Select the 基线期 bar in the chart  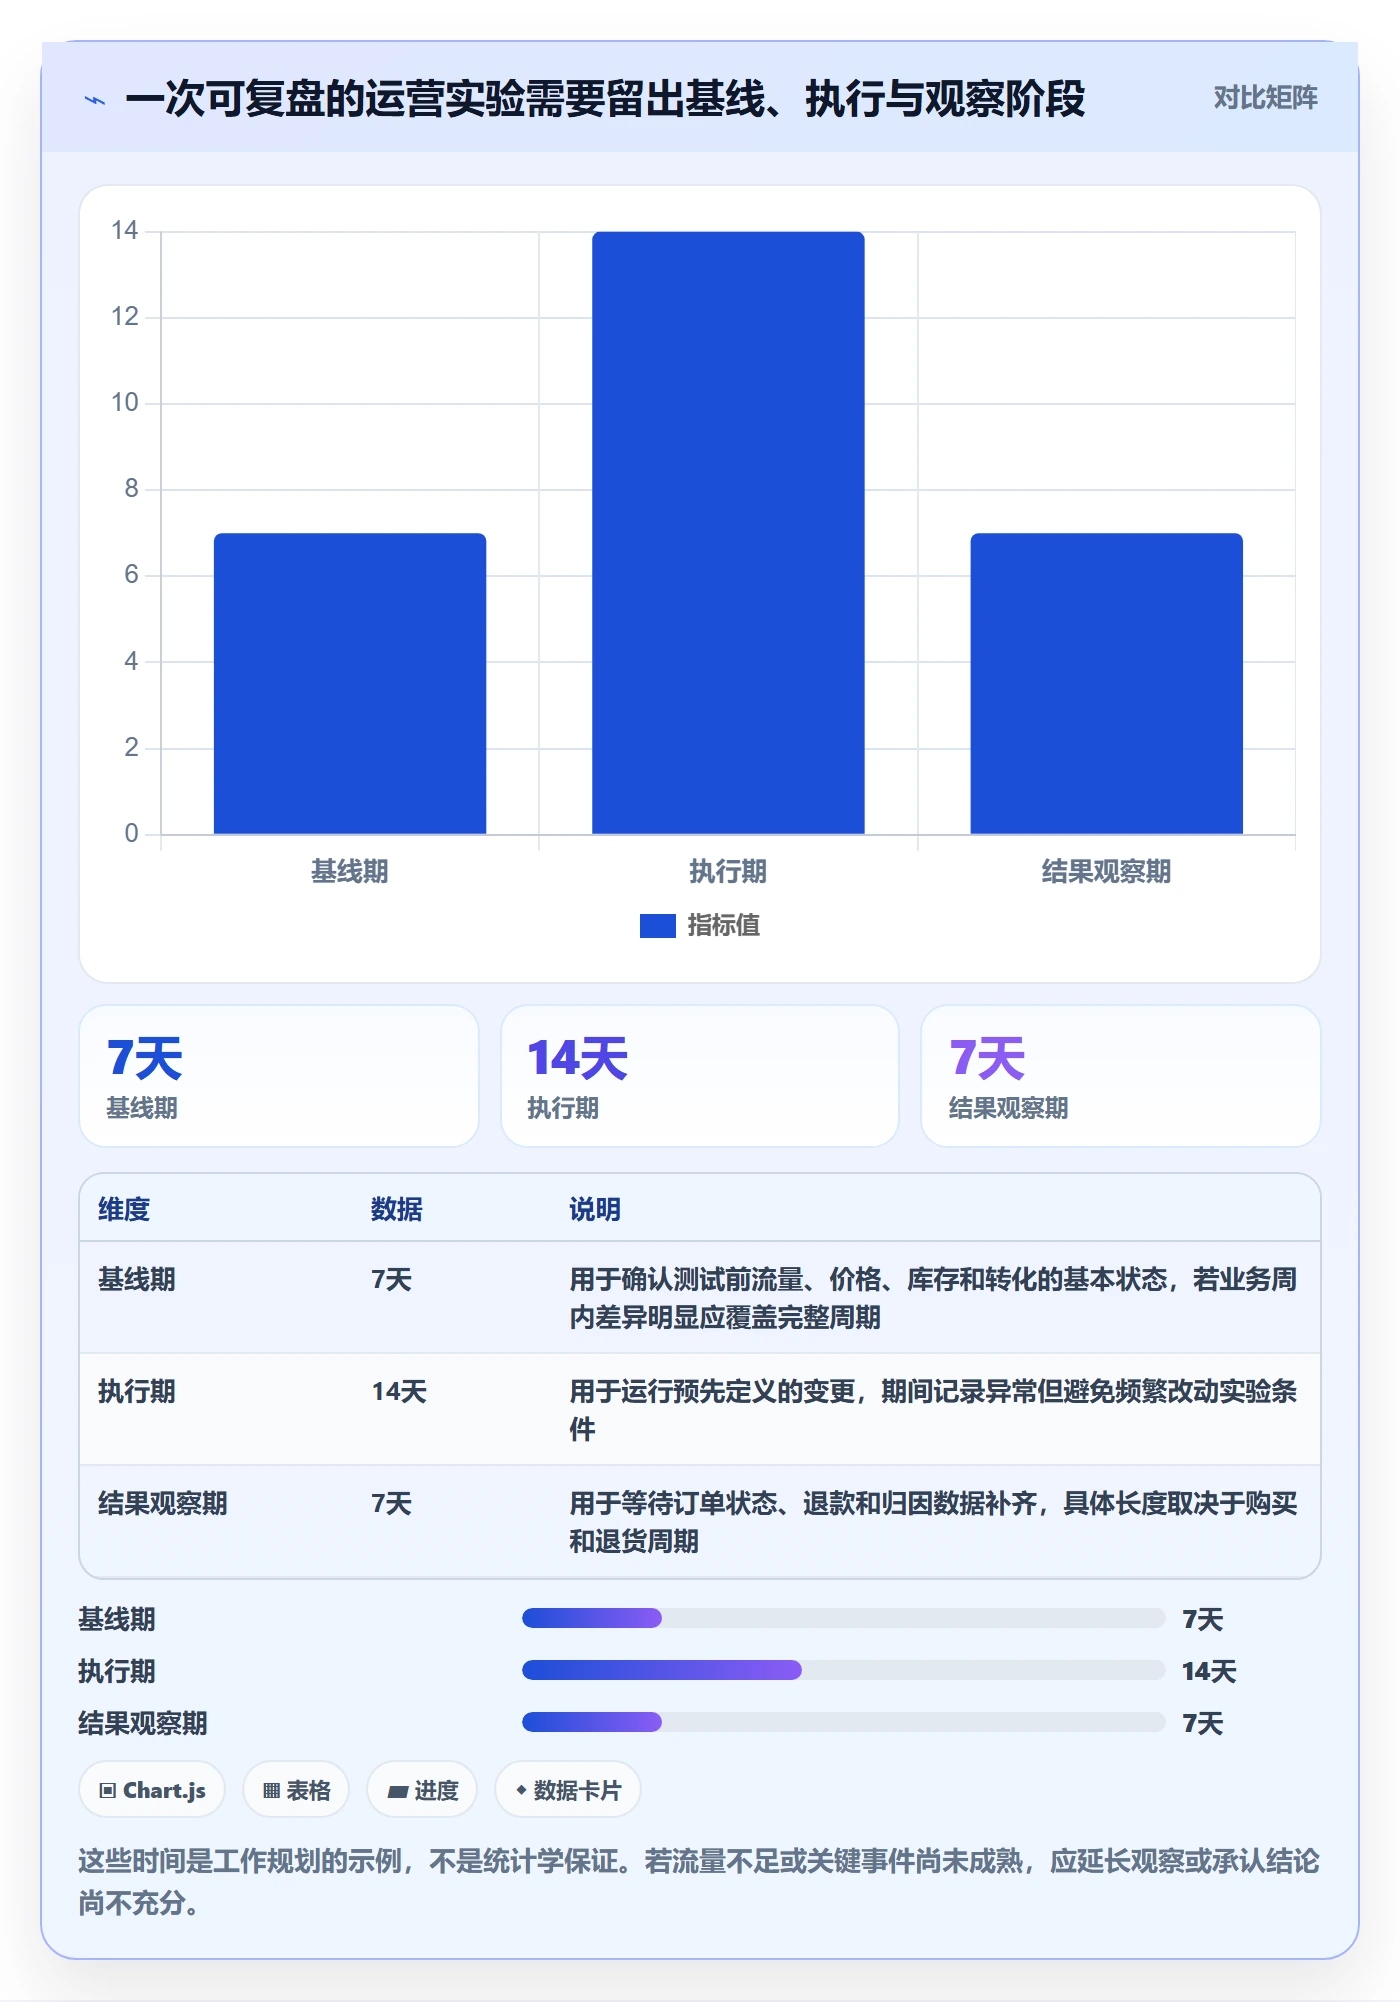pos(350,683)
